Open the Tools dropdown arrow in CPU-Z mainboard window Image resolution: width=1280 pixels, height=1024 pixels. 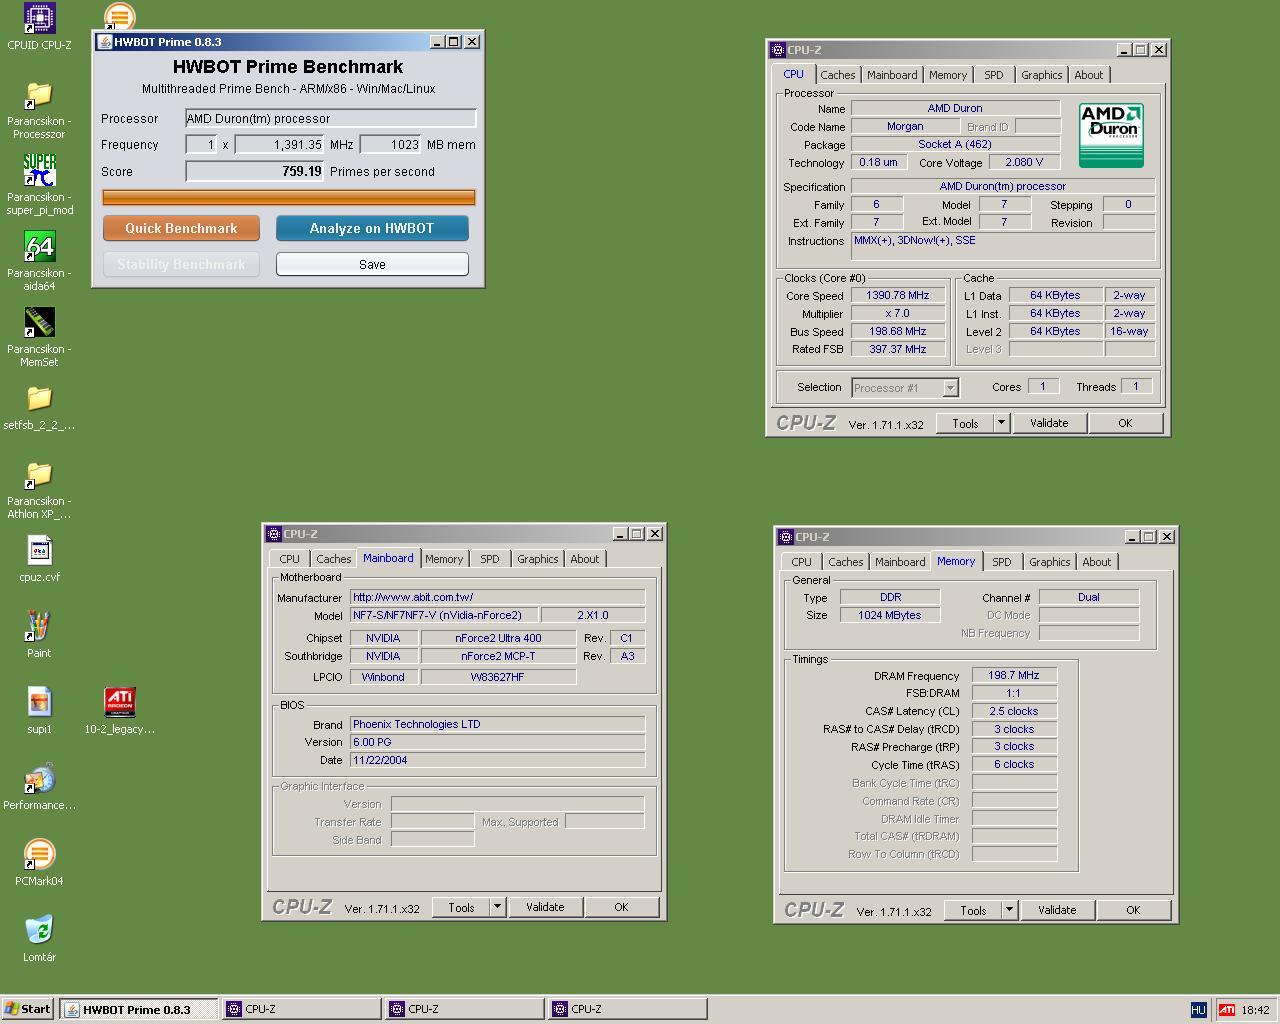(x=497, y=907)
